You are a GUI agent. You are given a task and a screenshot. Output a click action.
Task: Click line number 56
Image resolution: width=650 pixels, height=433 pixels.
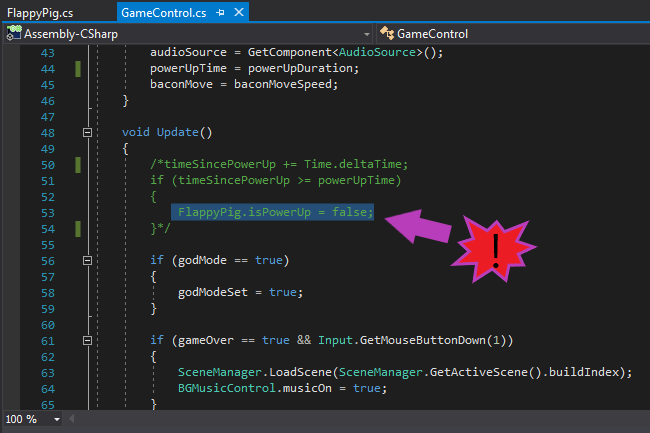pyautogui.click(x=48, y=261)
